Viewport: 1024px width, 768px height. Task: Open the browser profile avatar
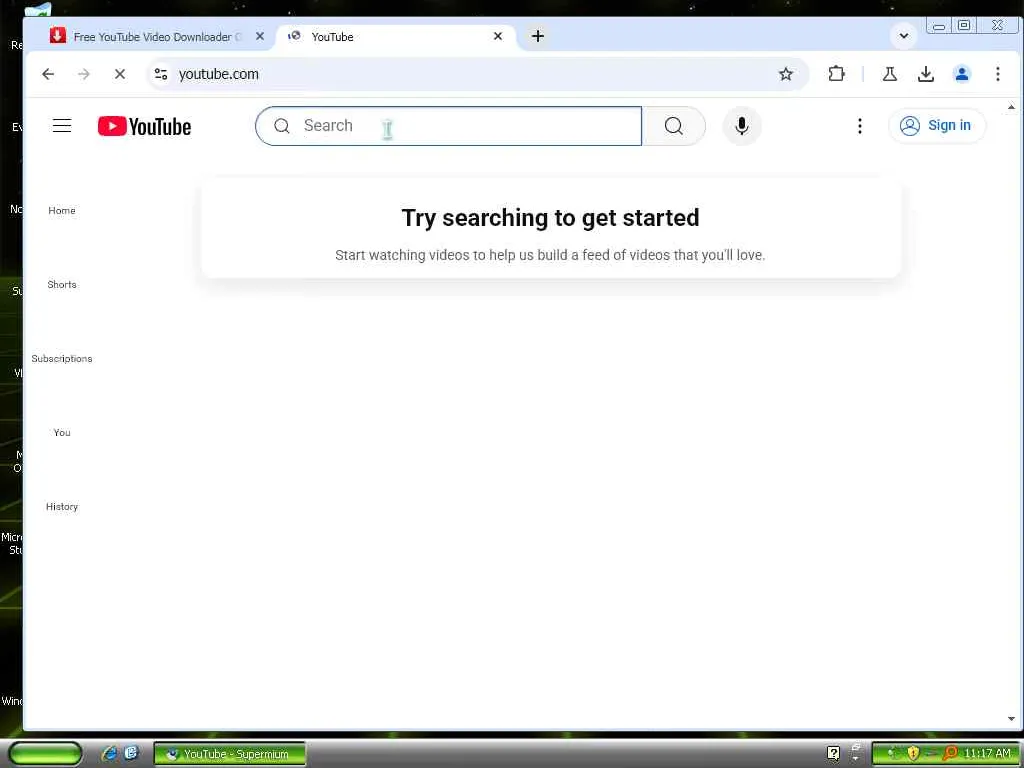pyautogui.click(x=962, y=74)
